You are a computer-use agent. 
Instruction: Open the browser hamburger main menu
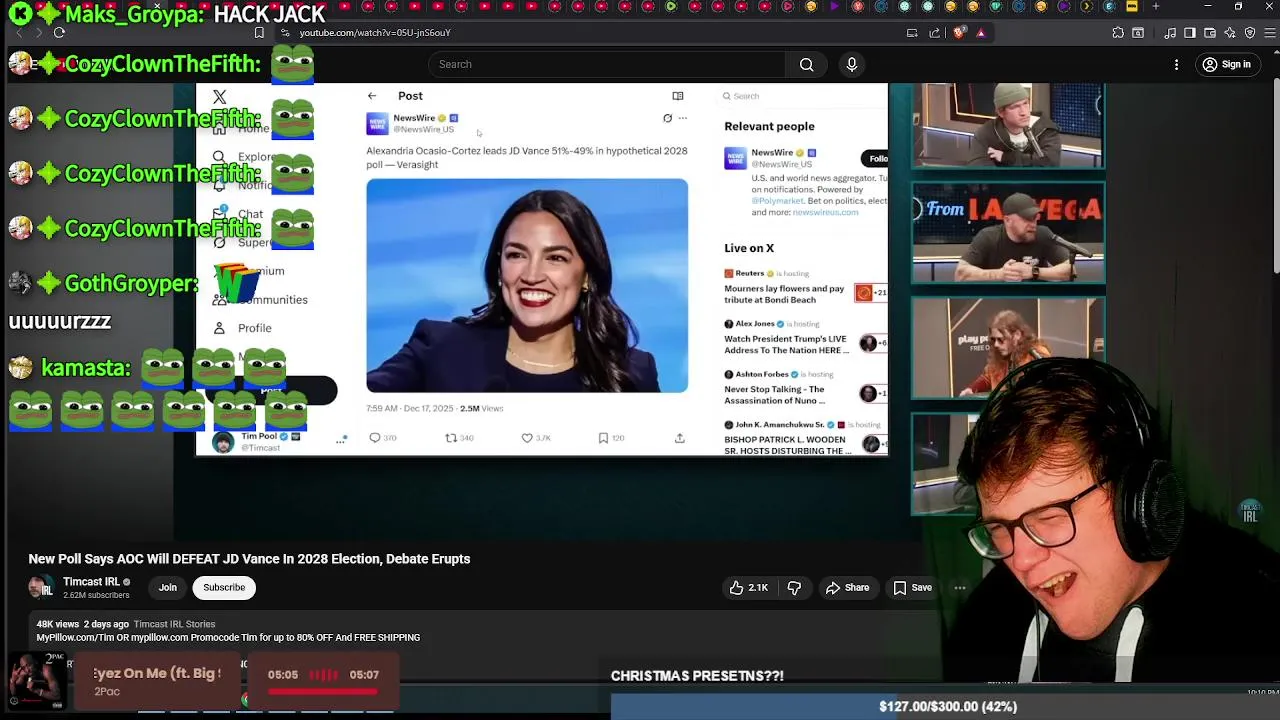pos(1271,33)
